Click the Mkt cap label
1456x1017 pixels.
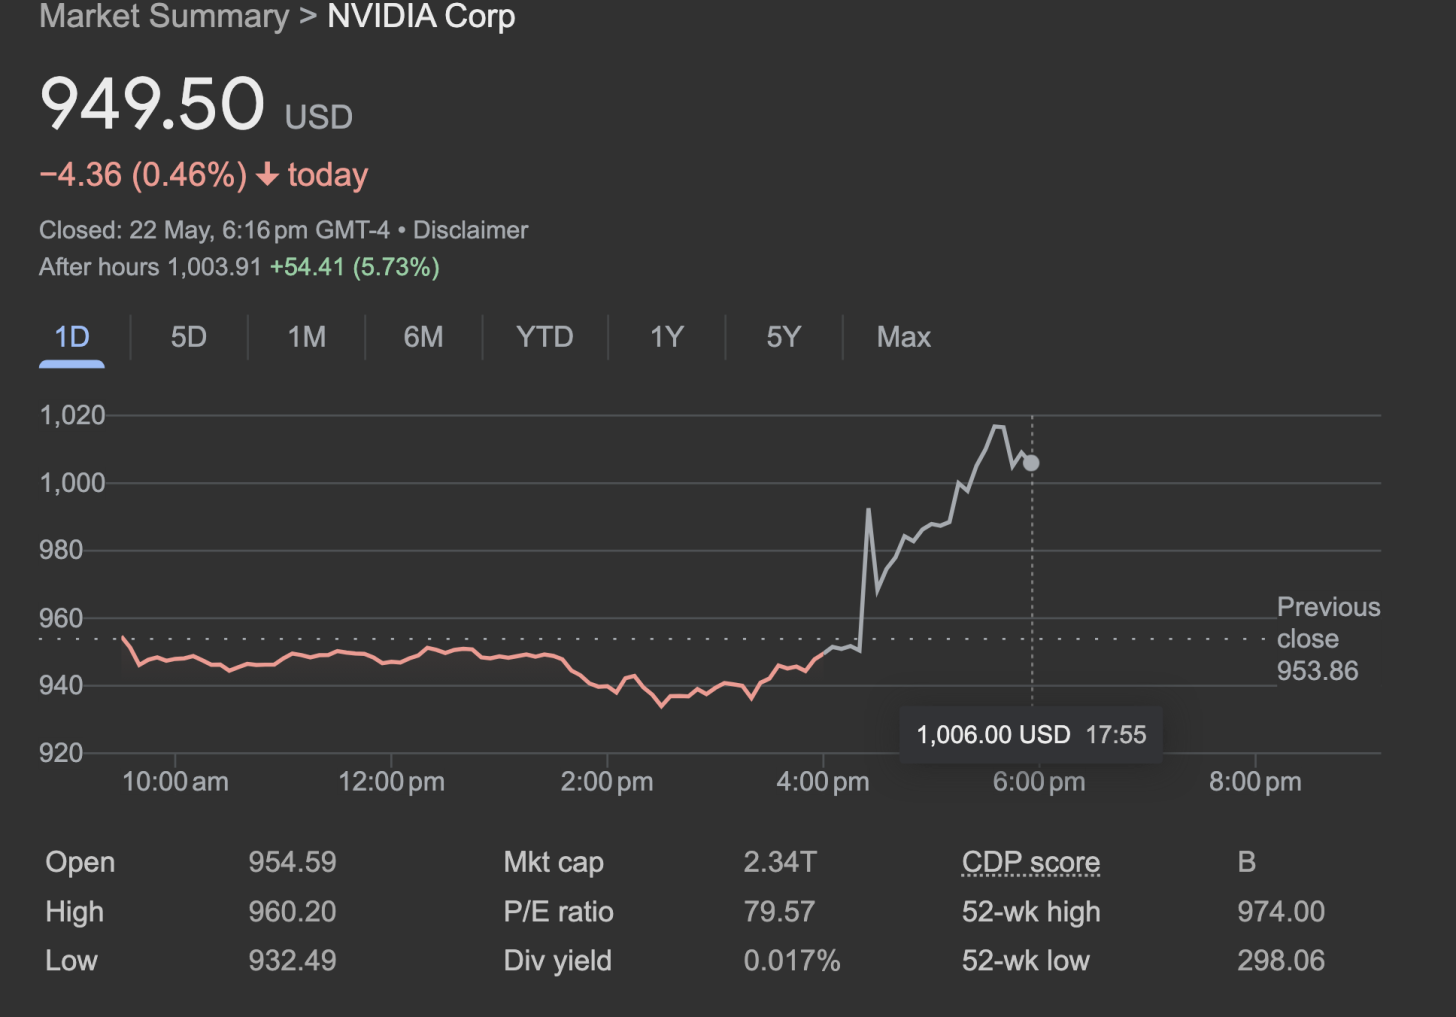coord(554,862)
